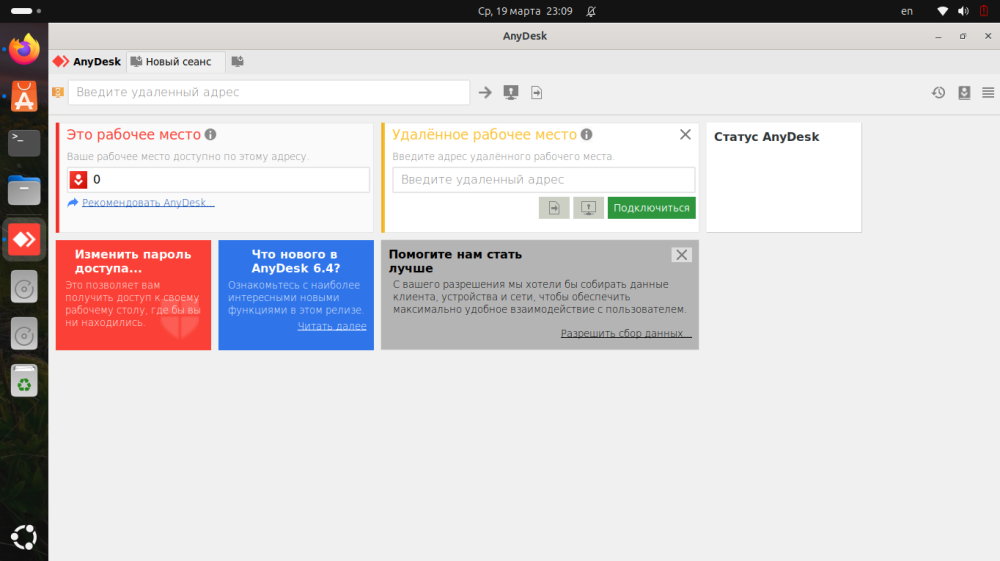Open Ubuntu Software from the dock
Screen dimensions: 1000x561
pos(24,96)
